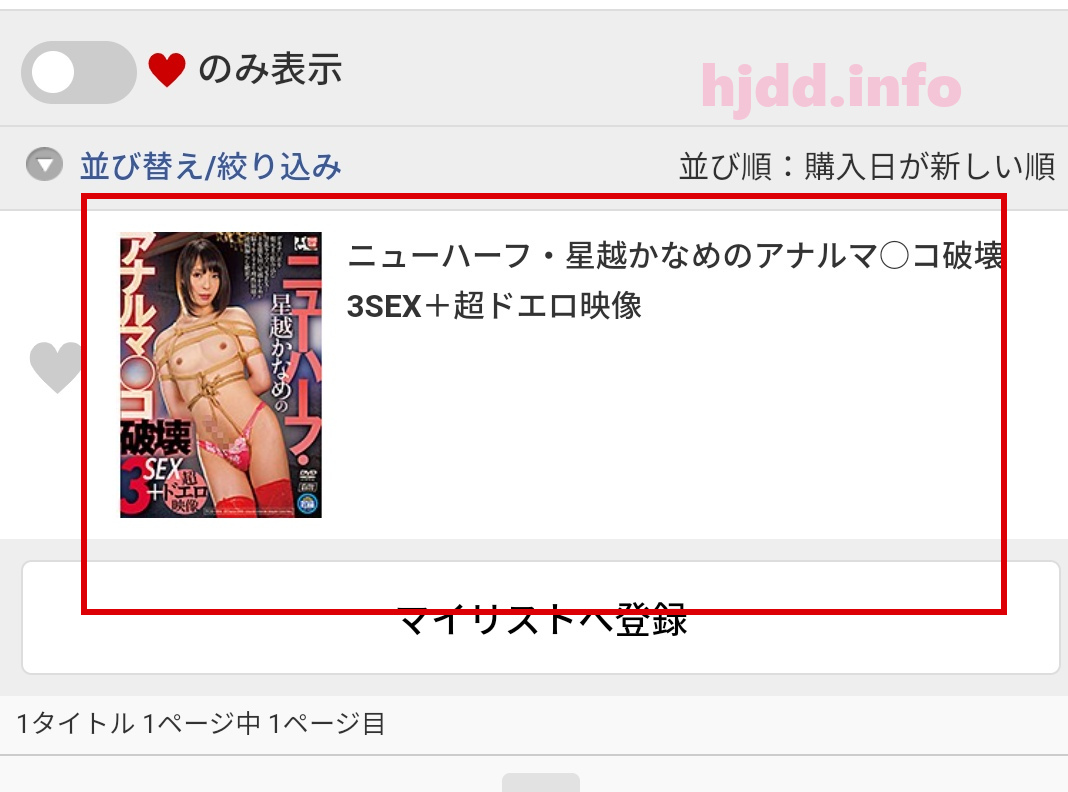
Task: Click the 1タイトル 1ページ中 1ページ目 page info
Action: pos(201,724)
